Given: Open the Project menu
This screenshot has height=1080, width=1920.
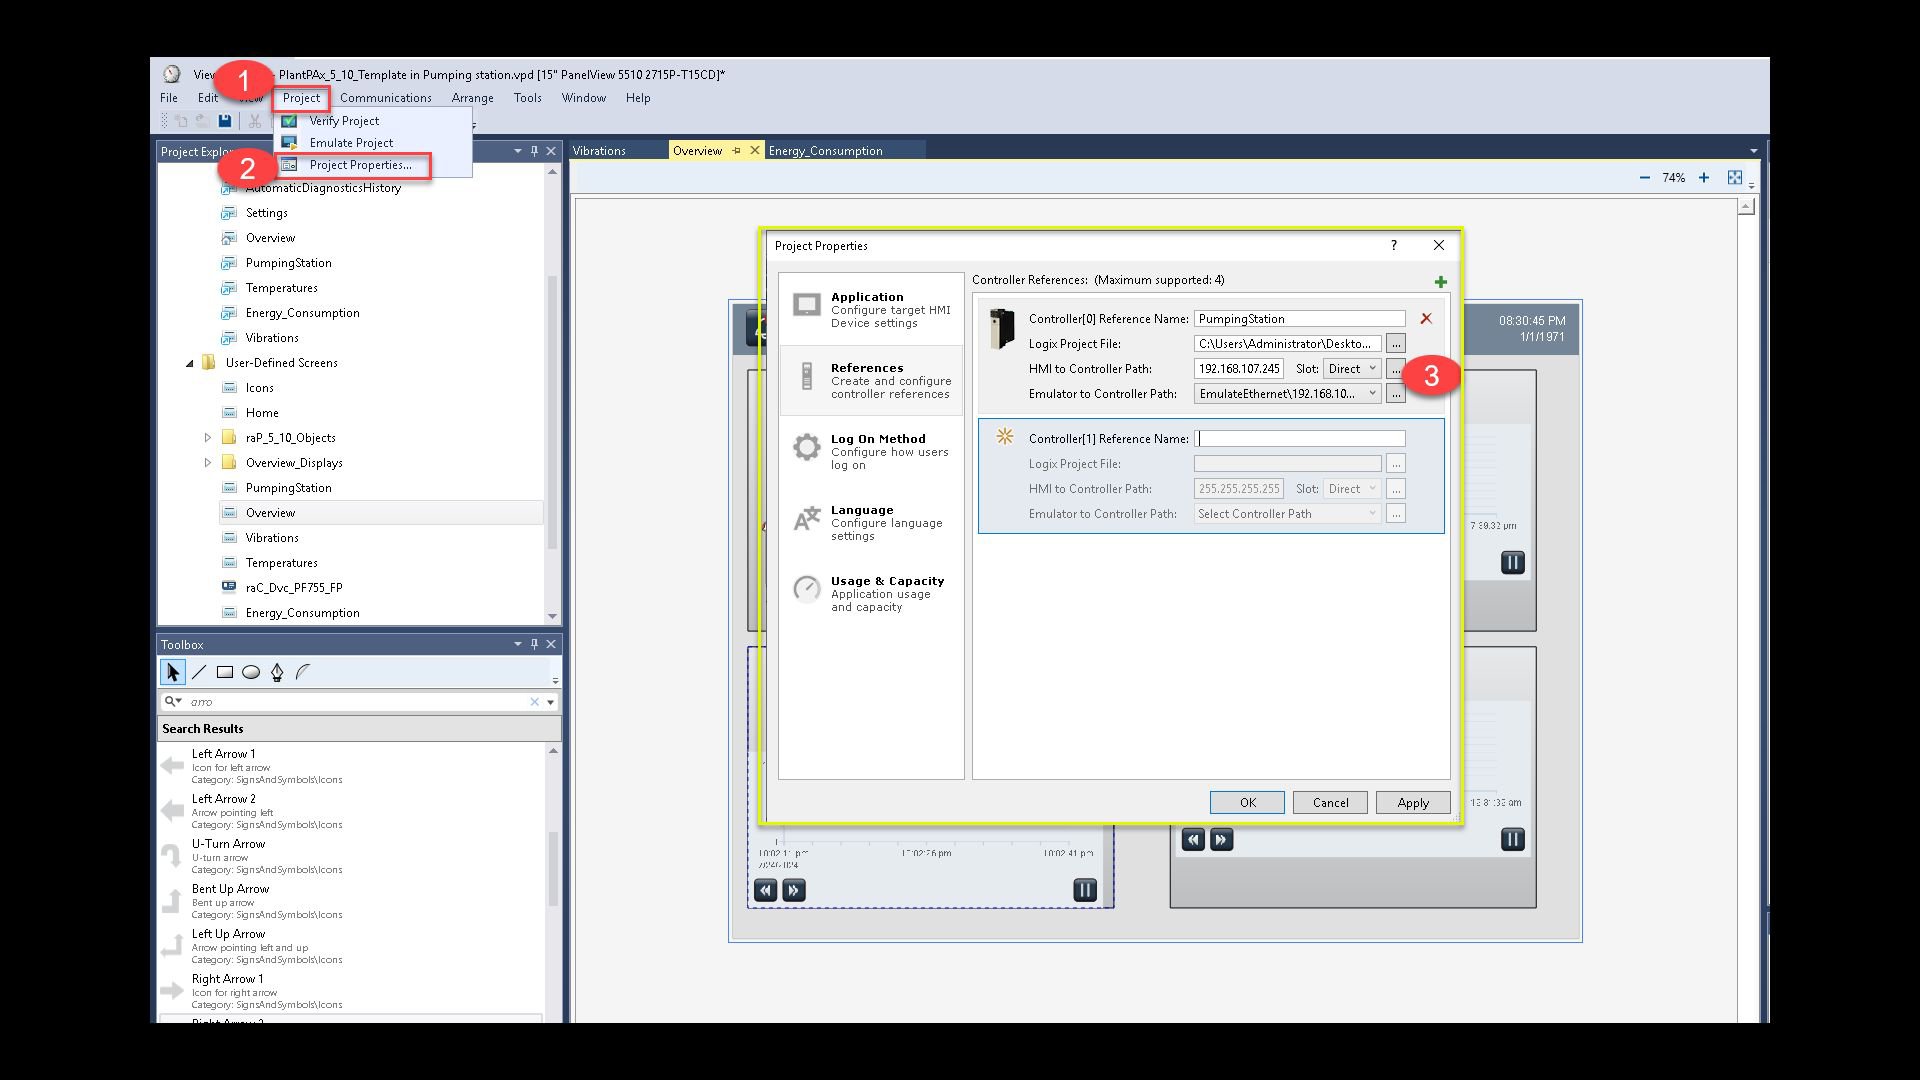Looking at the screenshot, I should pyautogui.click(x=301, y=98).
